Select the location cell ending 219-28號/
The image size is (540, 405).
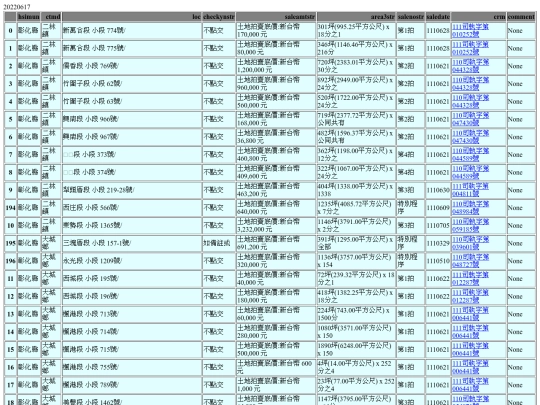pos(132,190)
